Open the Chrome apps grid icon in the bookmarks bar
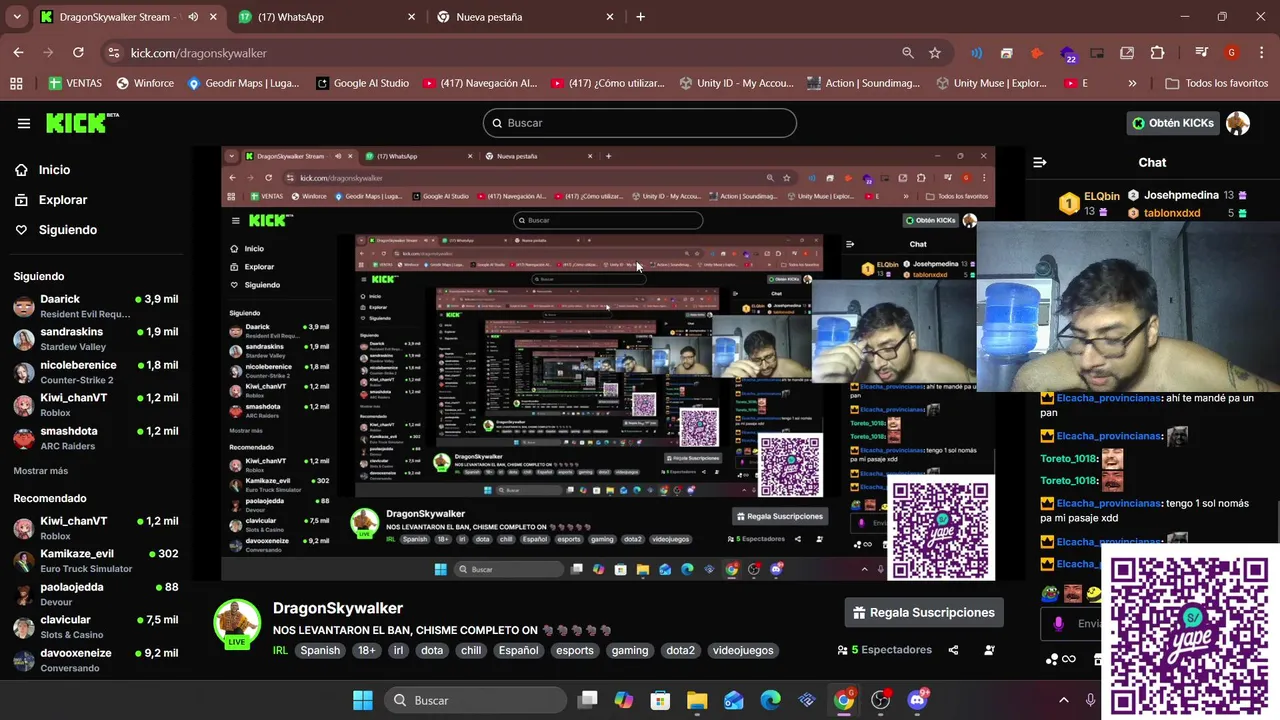 16,83
